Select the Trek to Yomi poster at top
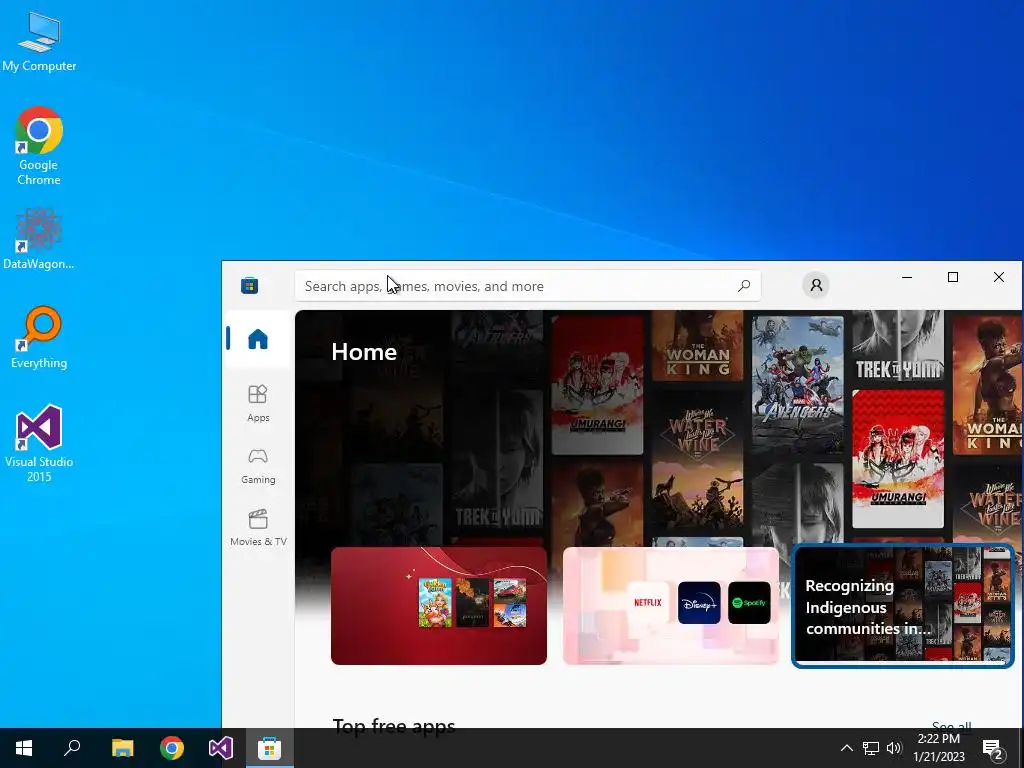The height and width of the screenshot is (768, 1024). [898, 346]
